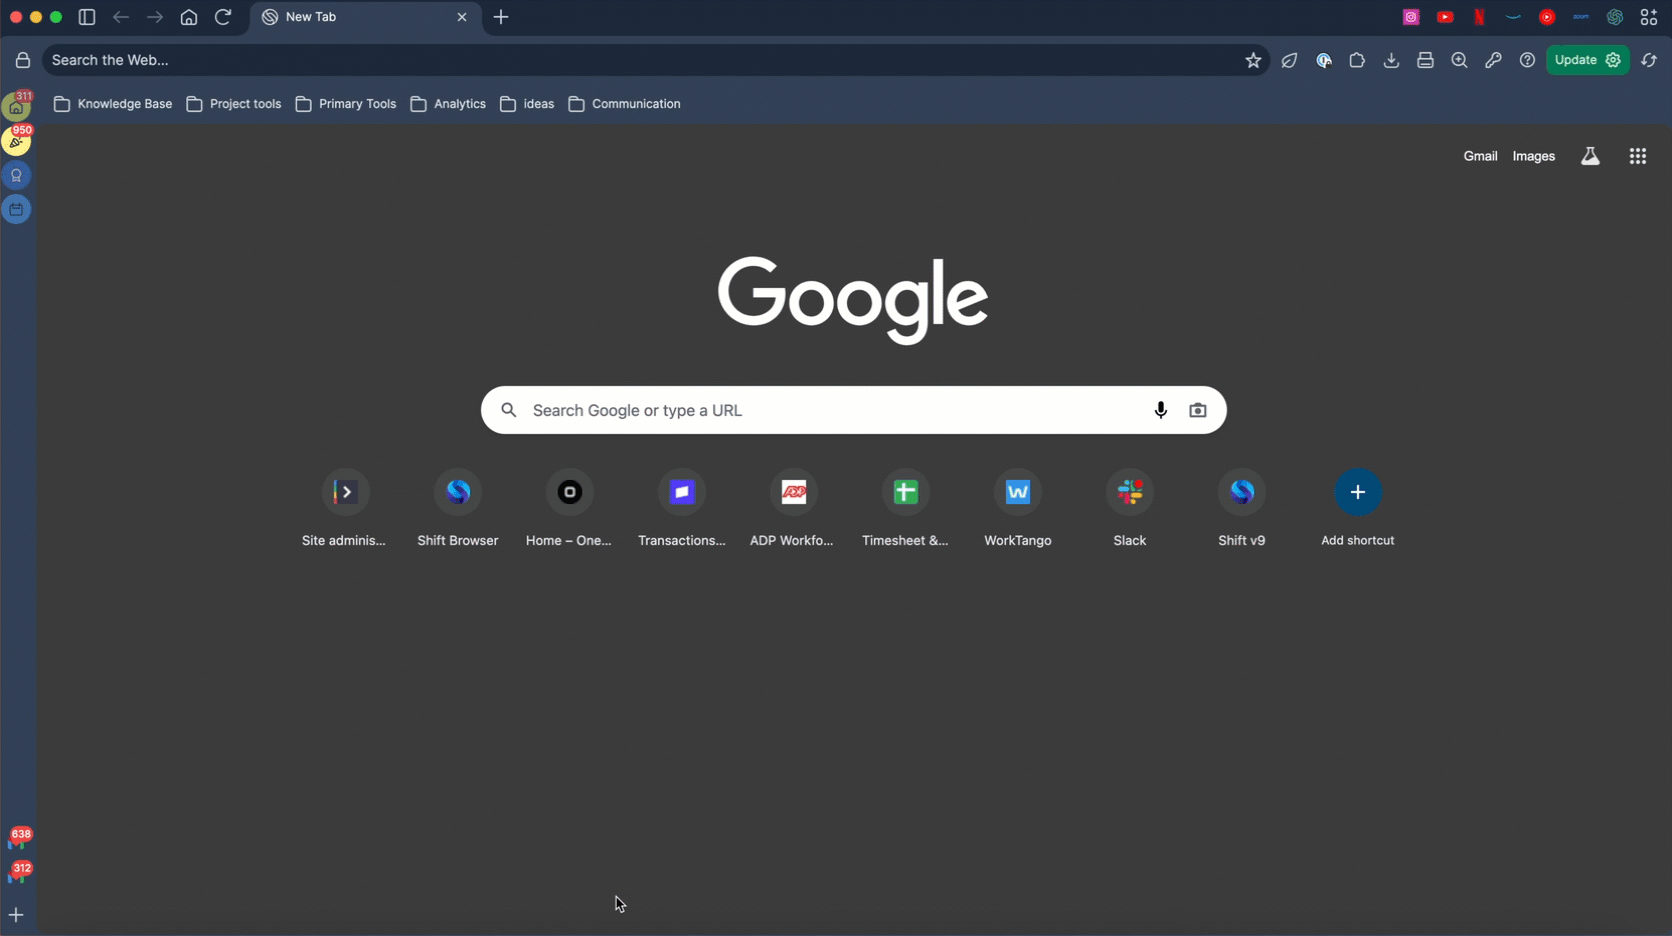Open the Home page button in the toolbar
This screenshot has width=1672, height=936.
tap(189, 17)
